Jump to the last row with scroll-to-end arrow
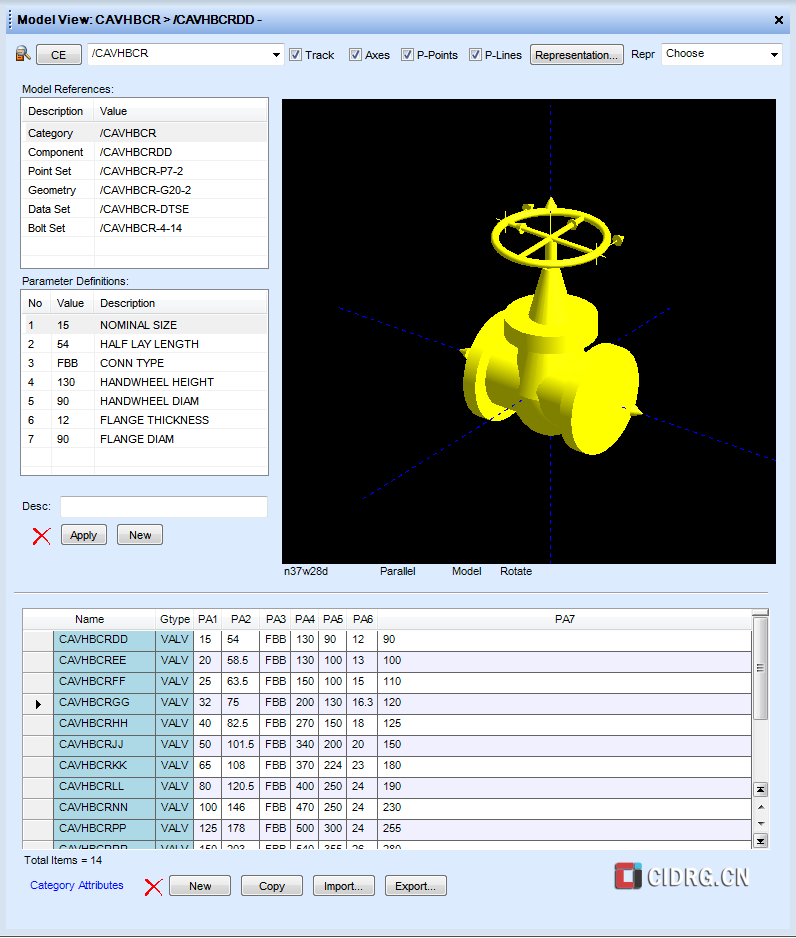The width and height of the screenshot is (796, 938). tap(760, 841)
